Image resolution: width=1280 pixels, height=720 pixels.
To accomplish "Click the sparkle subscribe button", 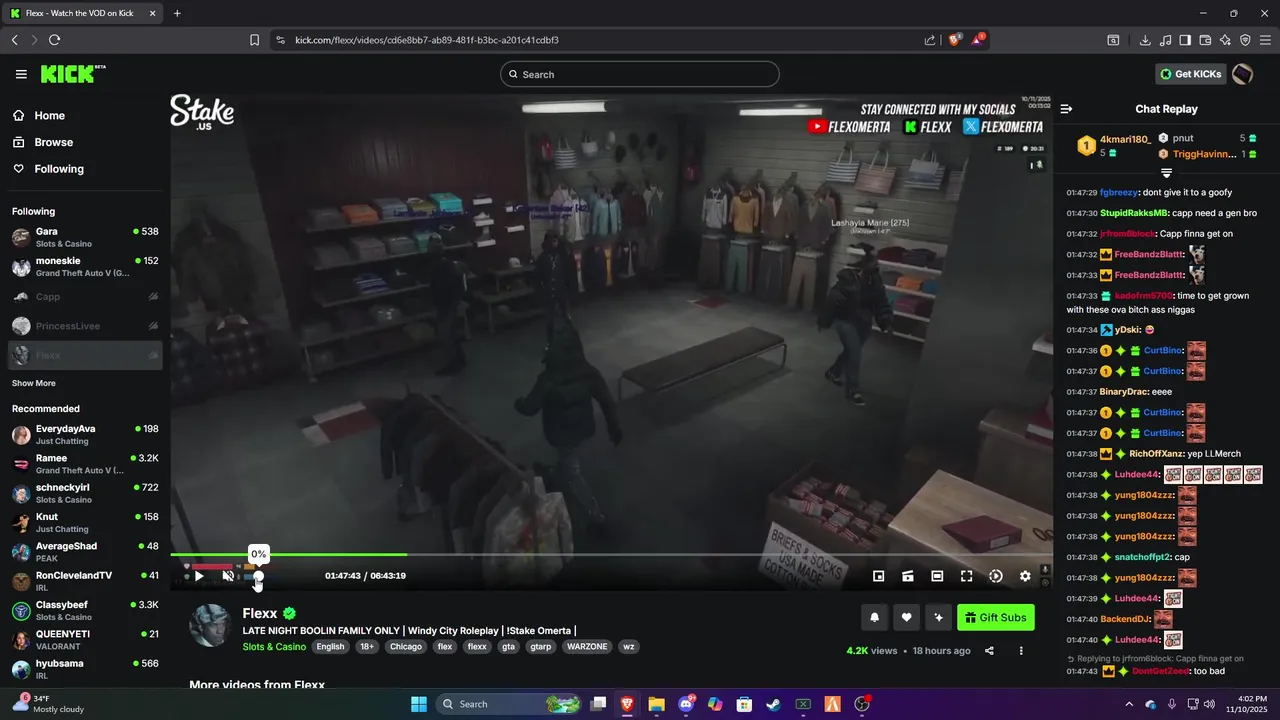I will [938, 618].
